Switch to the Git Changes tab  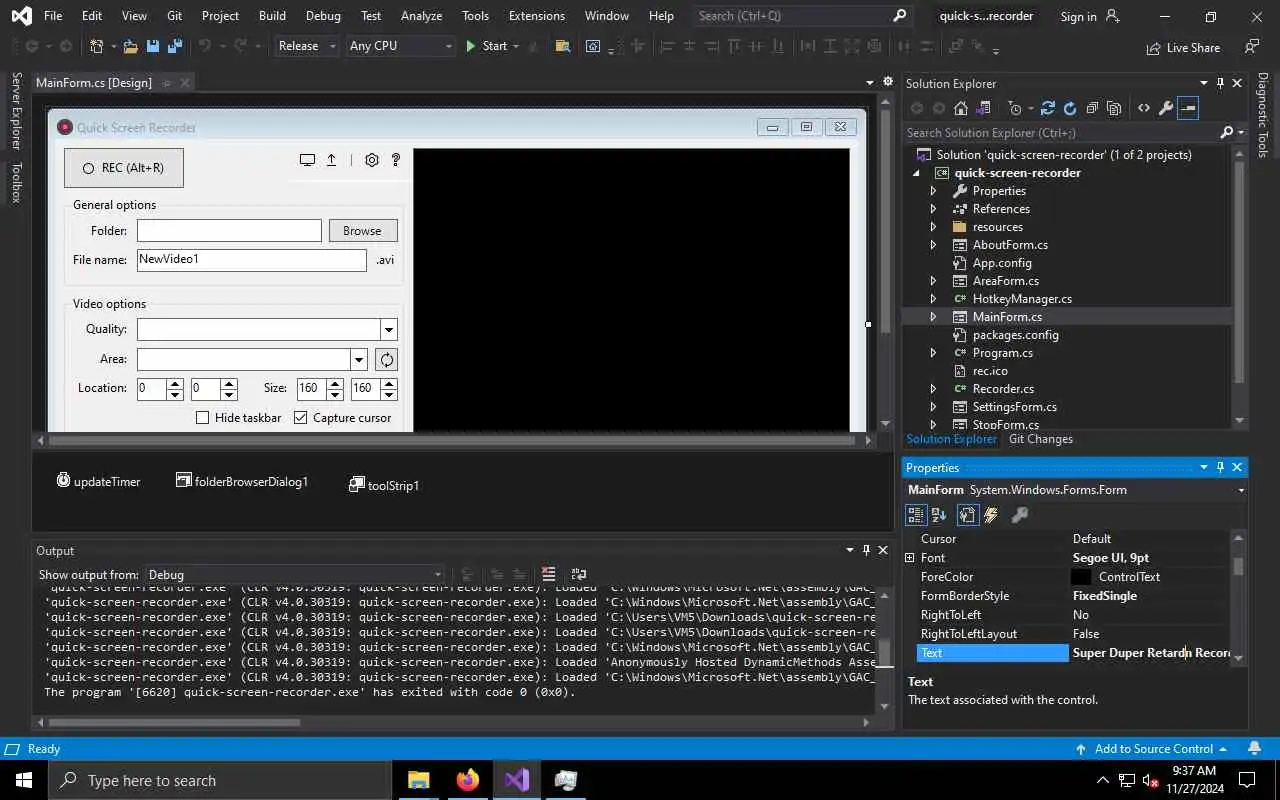coord(1041,439)
